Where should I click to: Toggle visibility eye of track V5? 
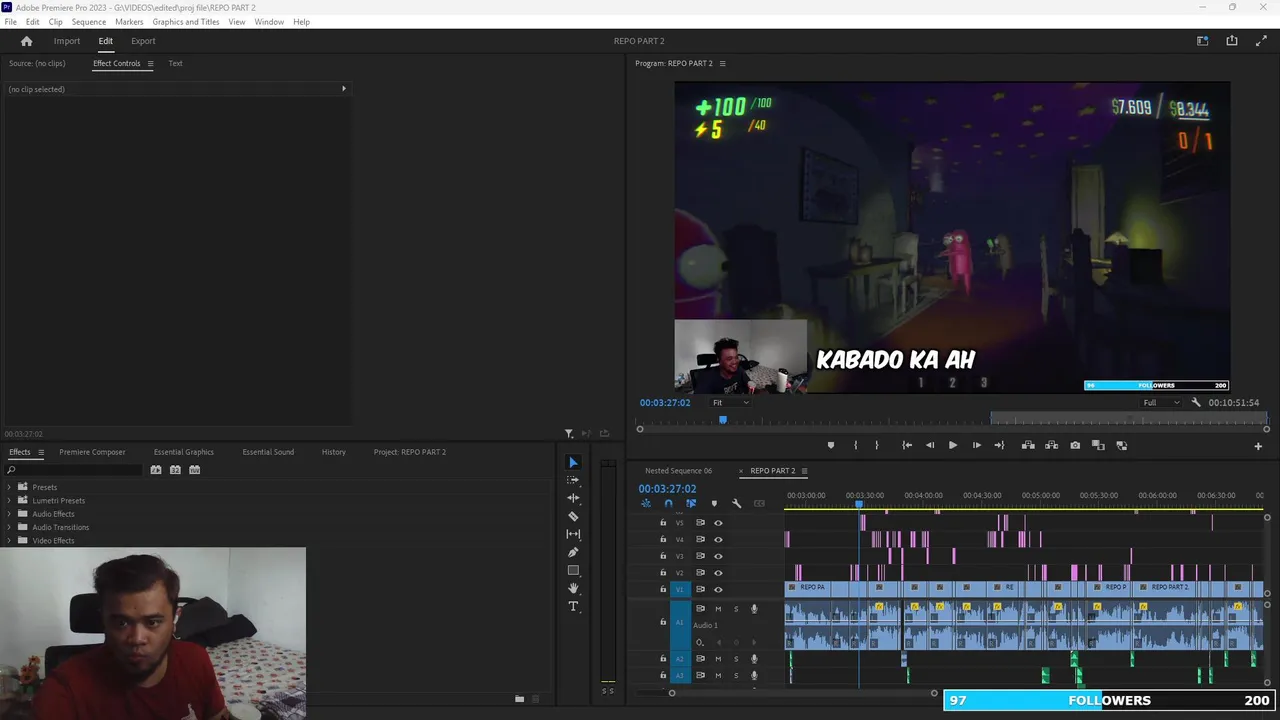pos(718,523)
